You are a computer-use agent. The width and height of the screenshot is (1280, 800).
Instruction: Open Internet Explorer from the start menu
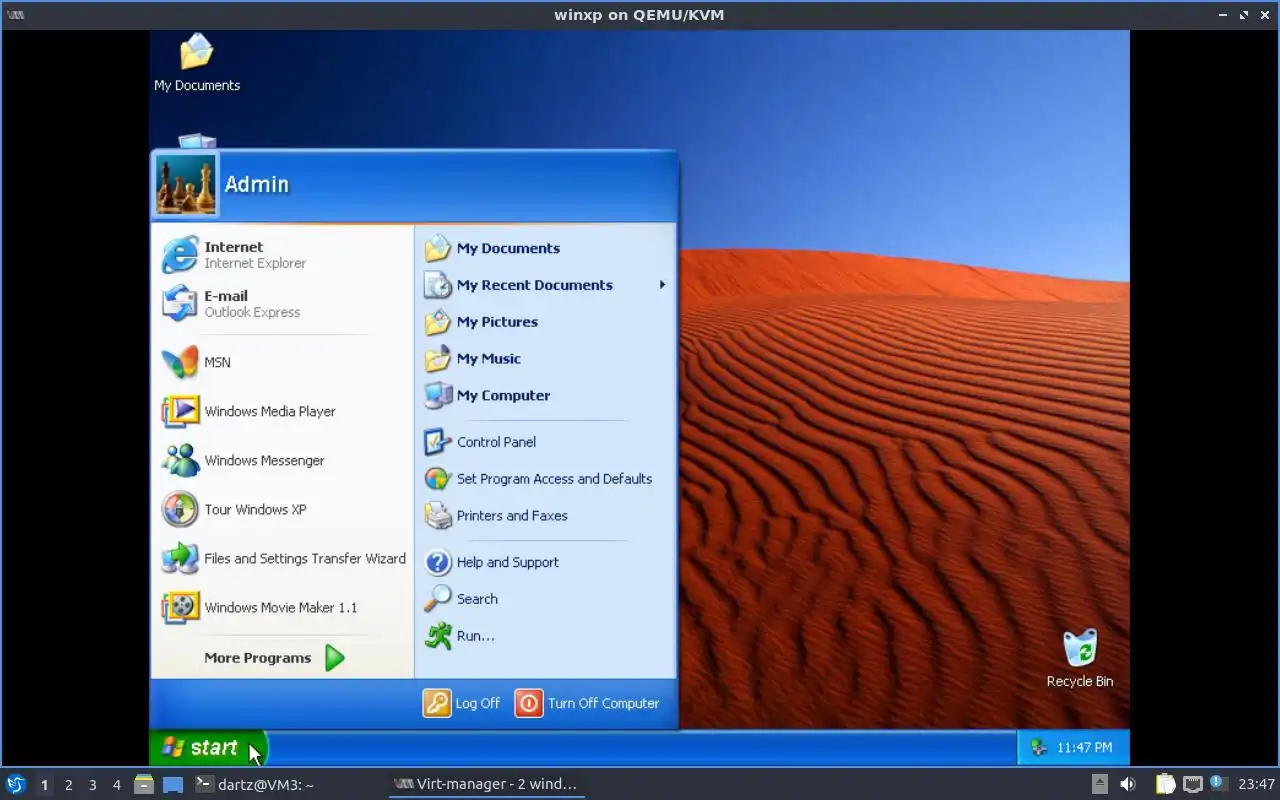point(283,255)
